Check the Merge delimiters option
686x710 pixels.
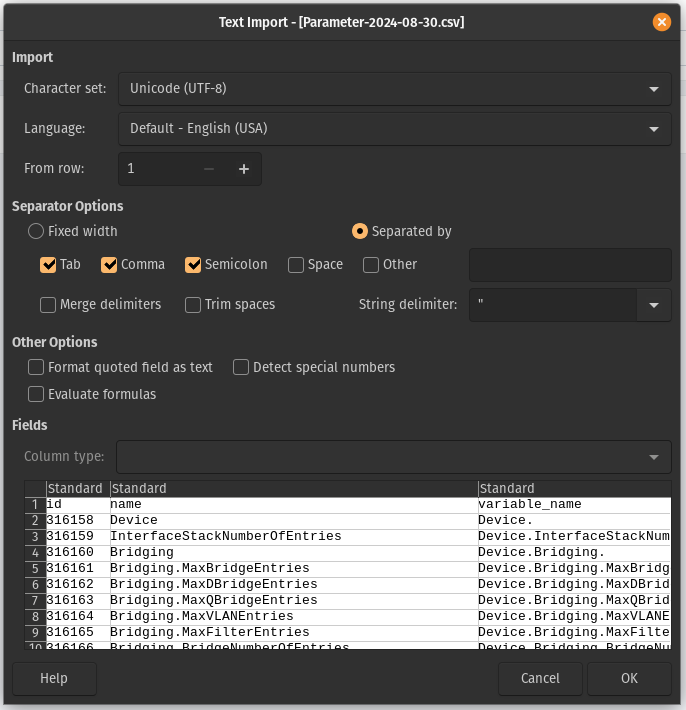pyautogui.click(x=48, y=305)
